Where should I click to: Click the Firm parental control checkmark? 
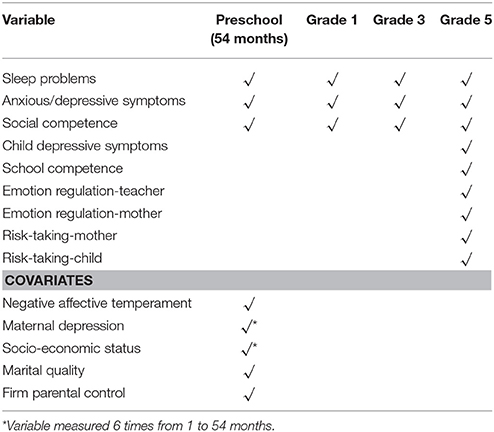(x=249, y=394)
